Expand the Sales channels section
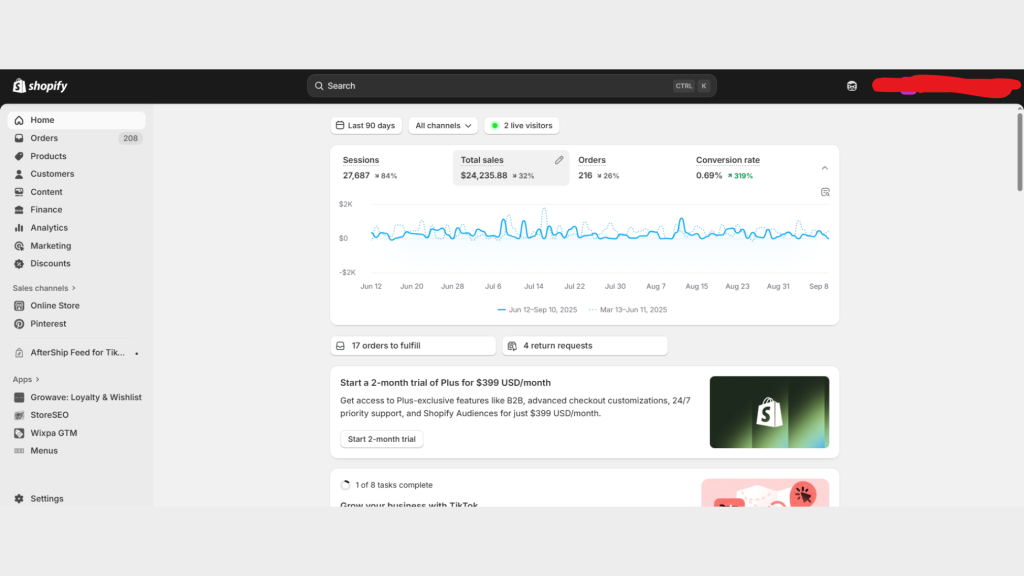The image size is (1024, 576). coord(45,288)
